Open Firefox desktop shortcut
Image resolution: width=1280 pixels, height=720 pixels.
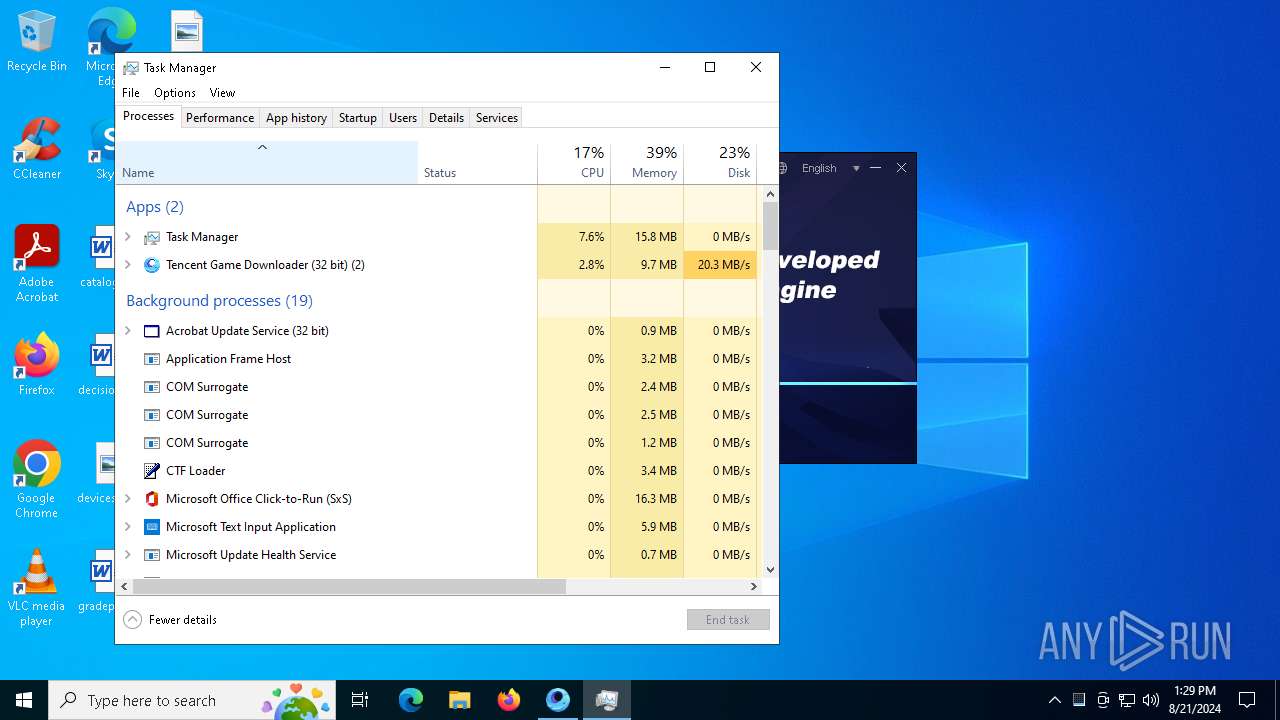coord(36,364)
